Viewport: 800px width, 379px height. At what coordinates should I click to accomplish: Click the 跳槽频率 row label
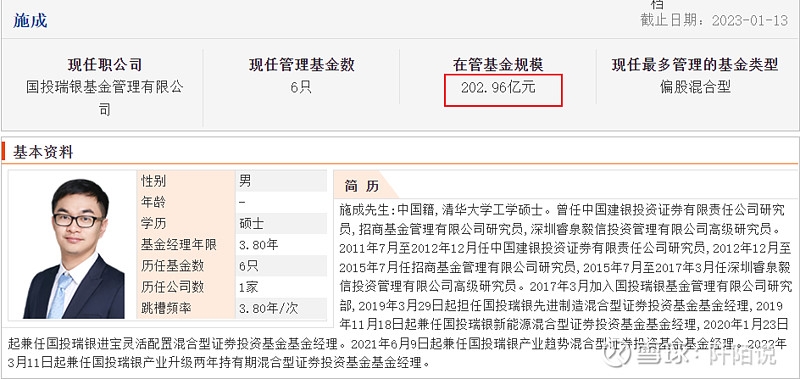coord(166,309)
